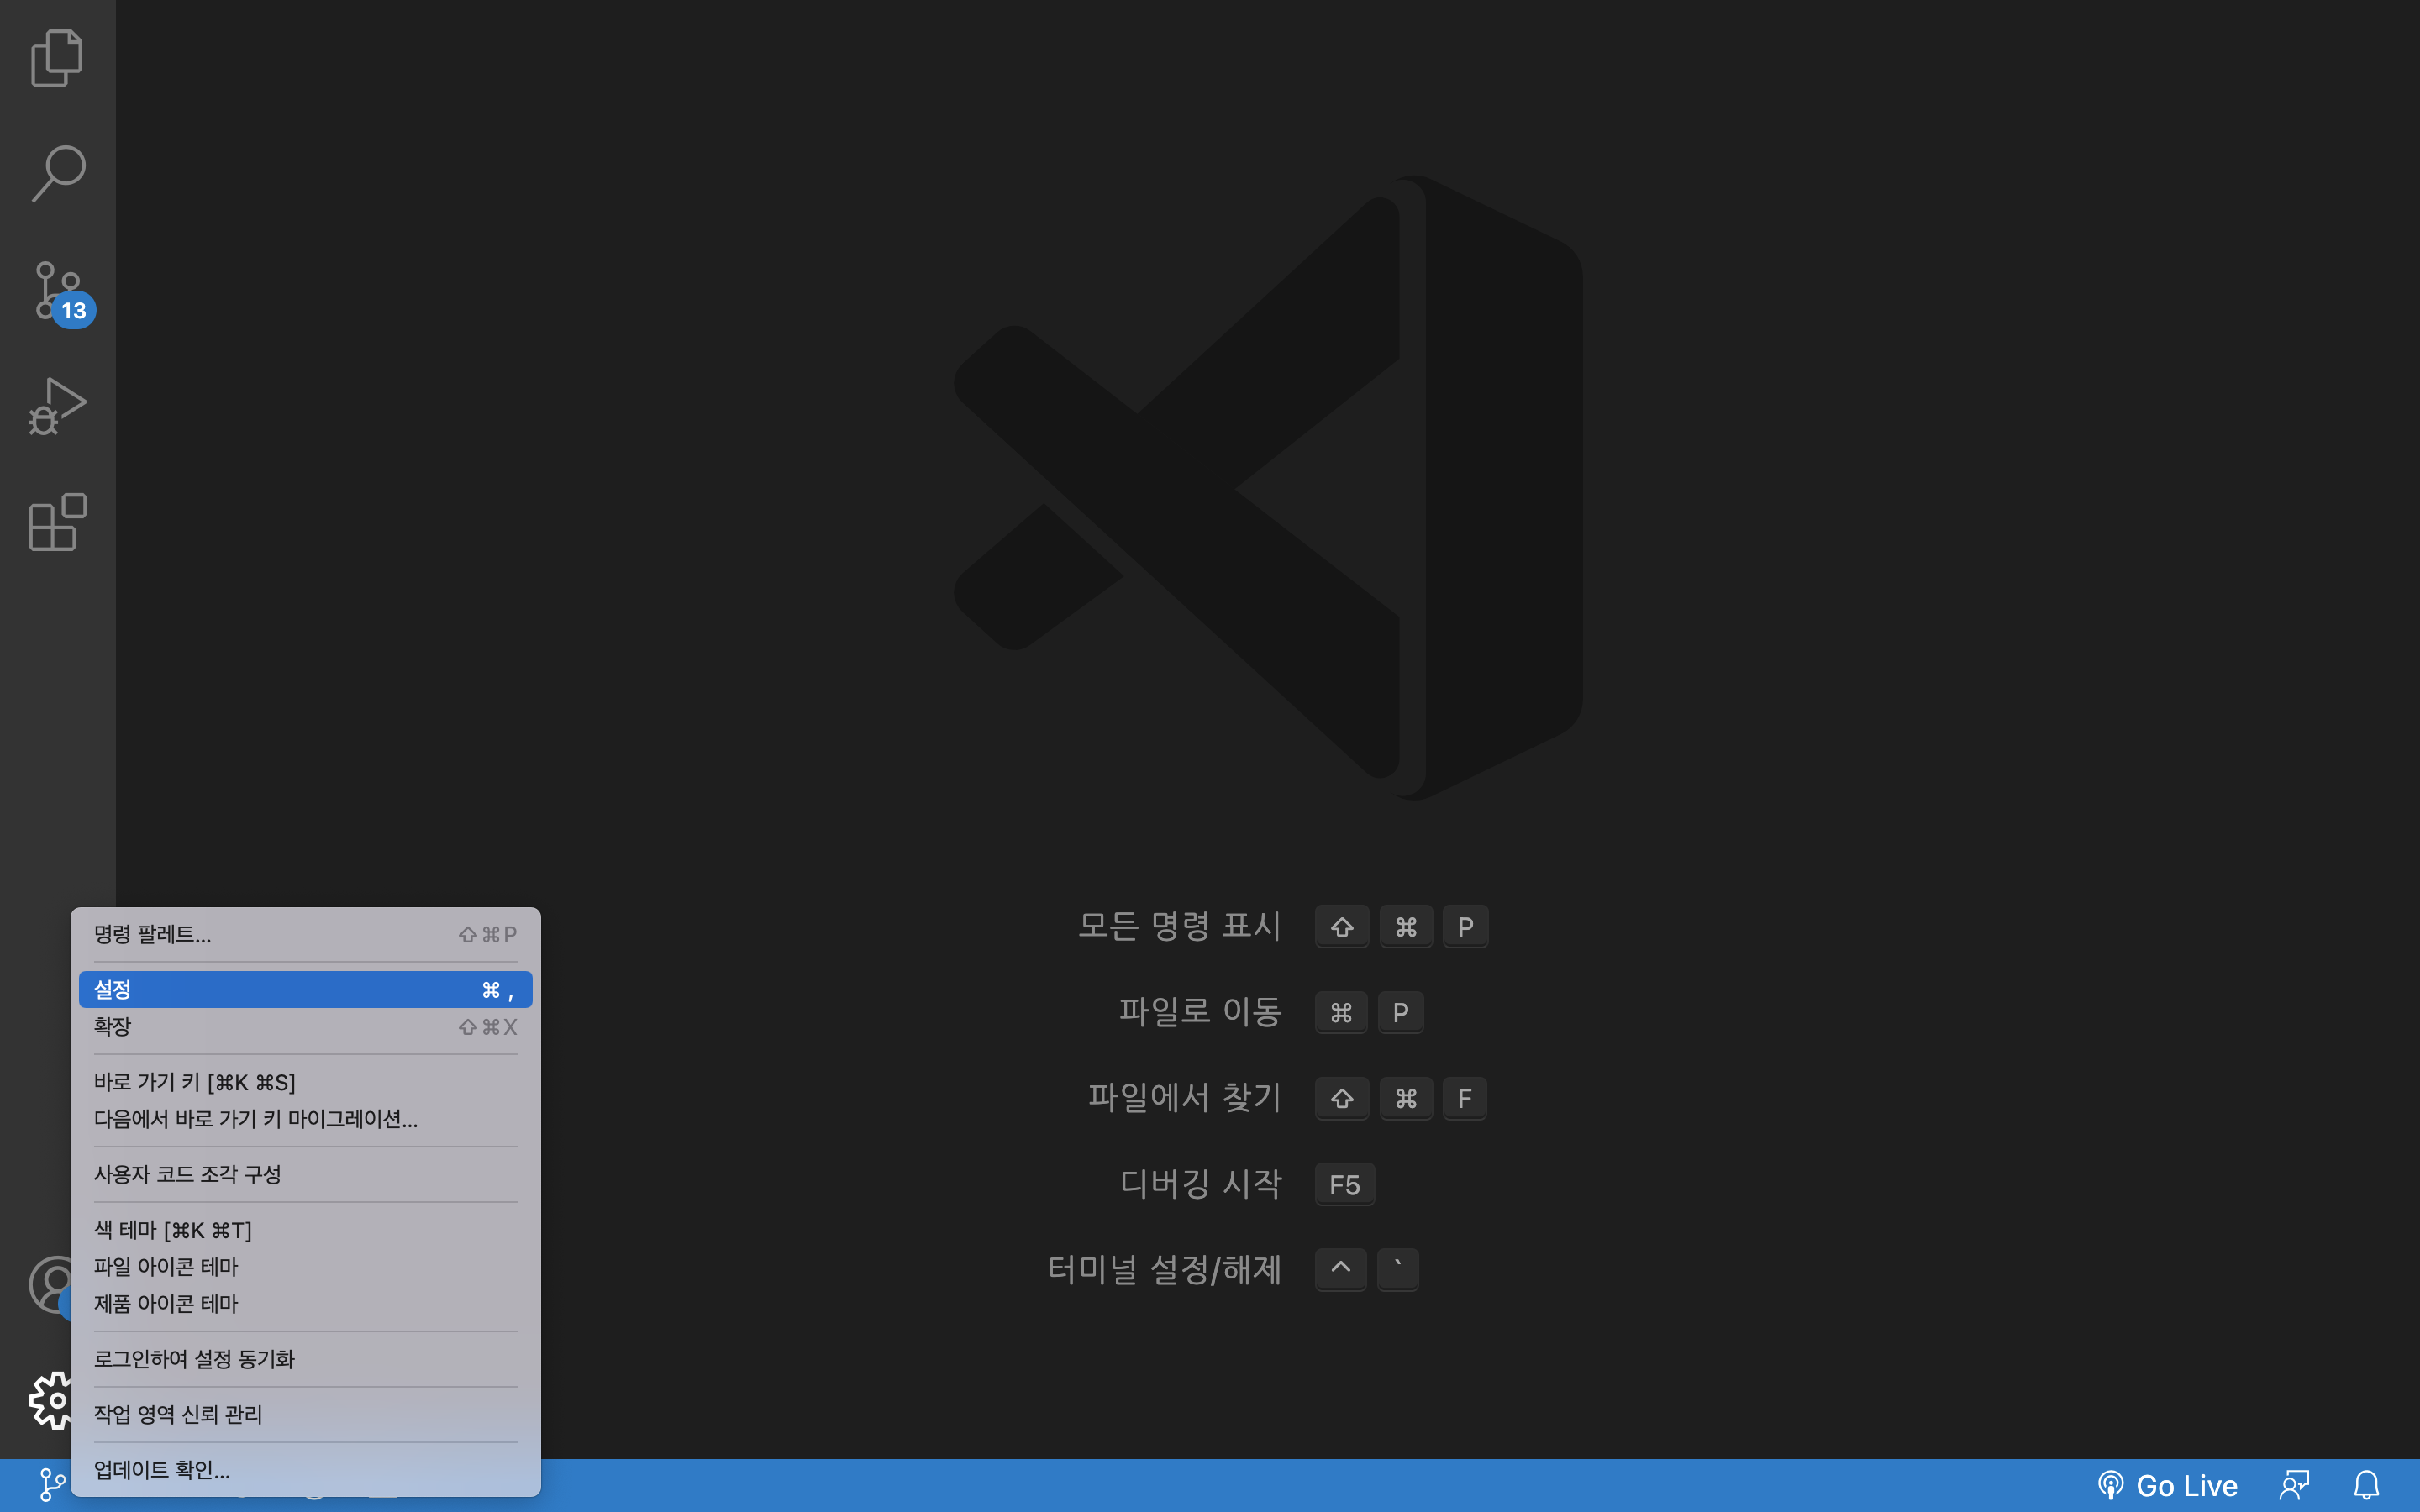Open the Run and Debug icon
This screenshot has width=2420, height=1512.
pyautogui.click(x=57, y=406)
